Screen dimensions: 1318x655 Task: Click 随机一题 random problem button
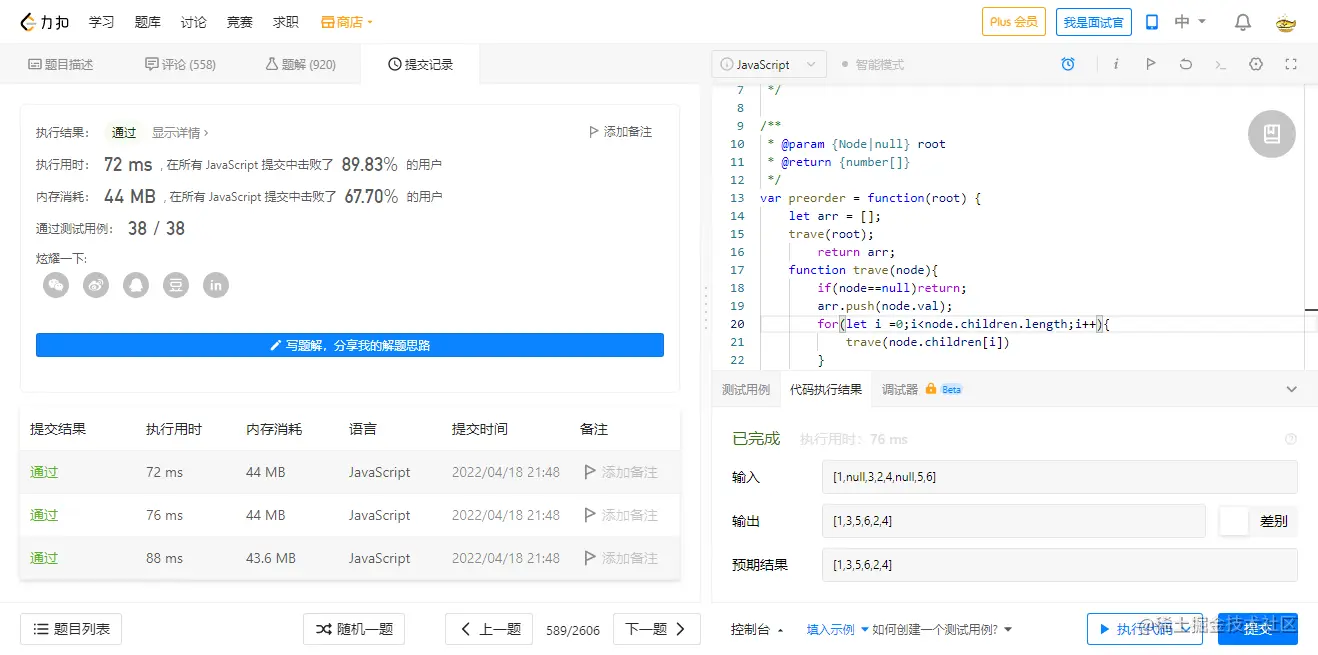tap(354, 629)
